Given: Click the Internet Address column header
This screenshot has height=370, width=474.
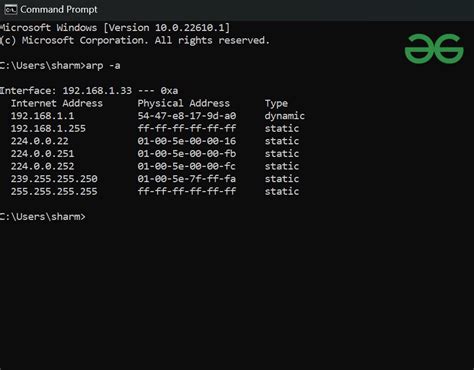Looking at the screenshot, I should (x=57, y=103).
